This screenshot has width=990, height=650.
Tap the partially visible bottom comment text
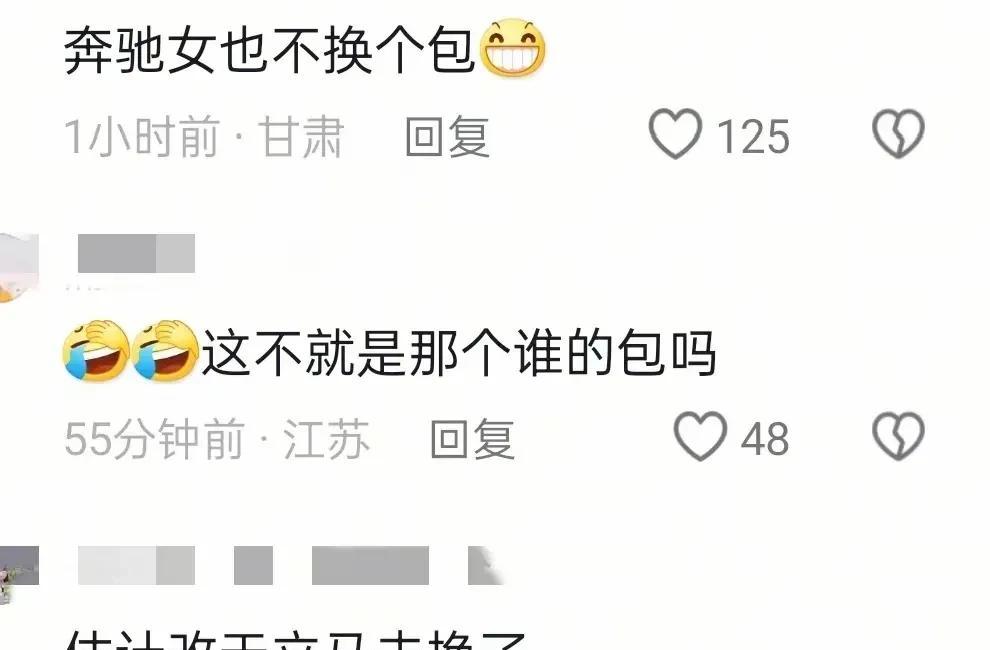295,638
